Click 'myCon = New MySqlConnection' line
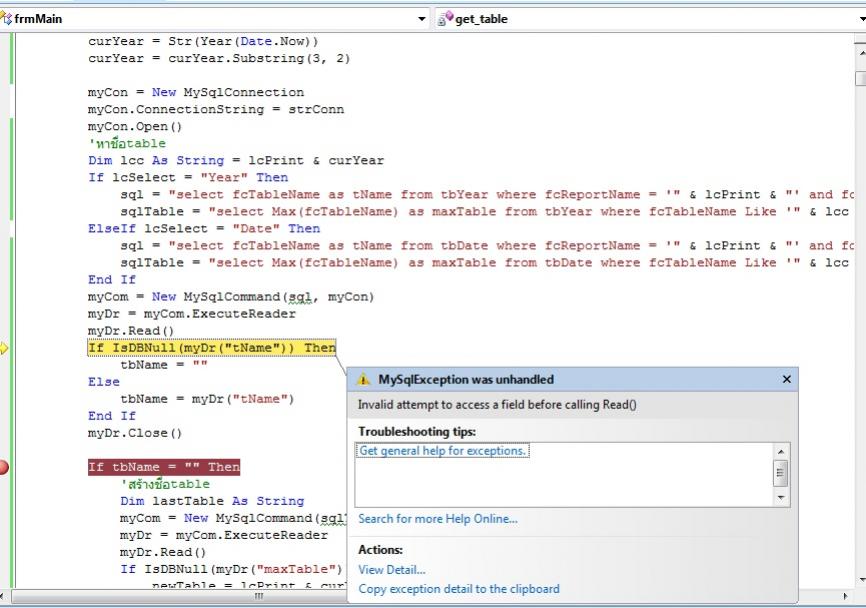This screenshot has width=866, height=608. (196, 92)
